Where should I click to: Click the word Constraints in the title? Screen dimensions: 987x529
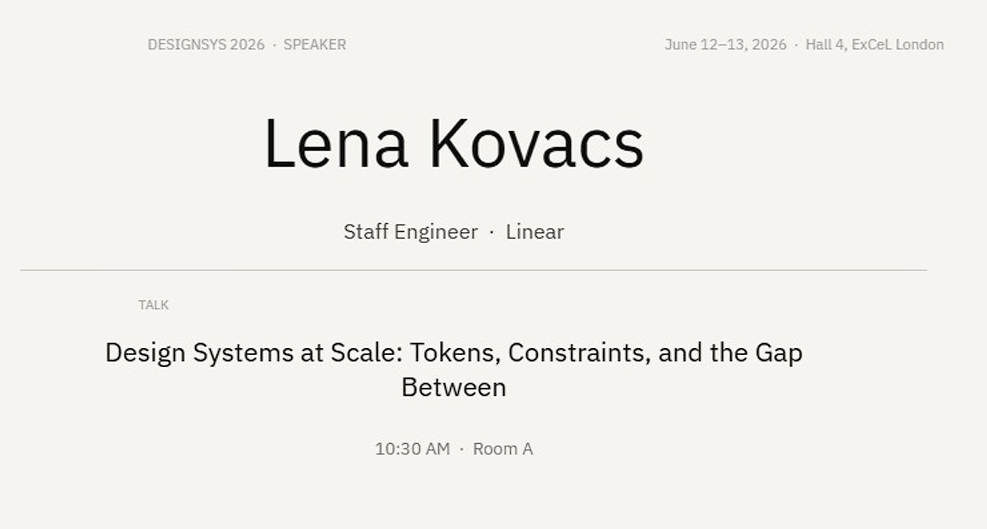(579, 353)
